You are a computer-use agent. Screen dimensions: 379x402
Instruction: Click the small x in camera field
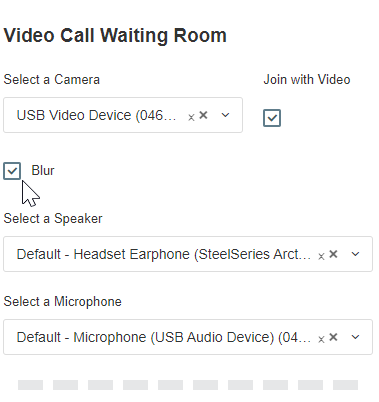pyautogui.click(x=191, y=117)
